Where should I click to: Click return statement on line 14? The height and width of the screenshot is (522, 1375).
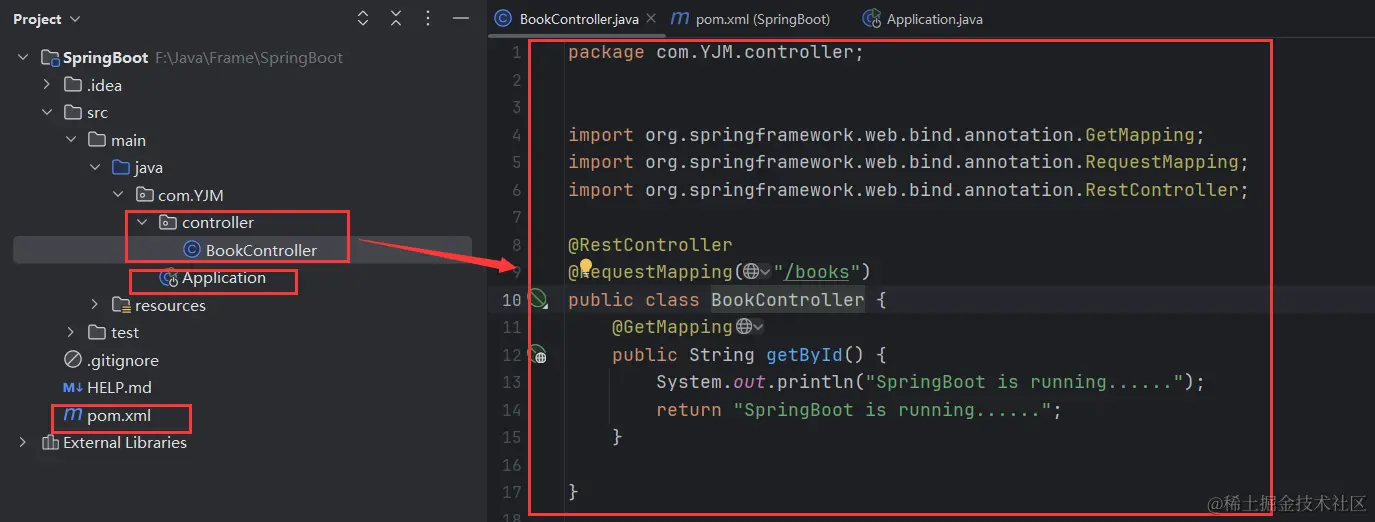[859, 410]
